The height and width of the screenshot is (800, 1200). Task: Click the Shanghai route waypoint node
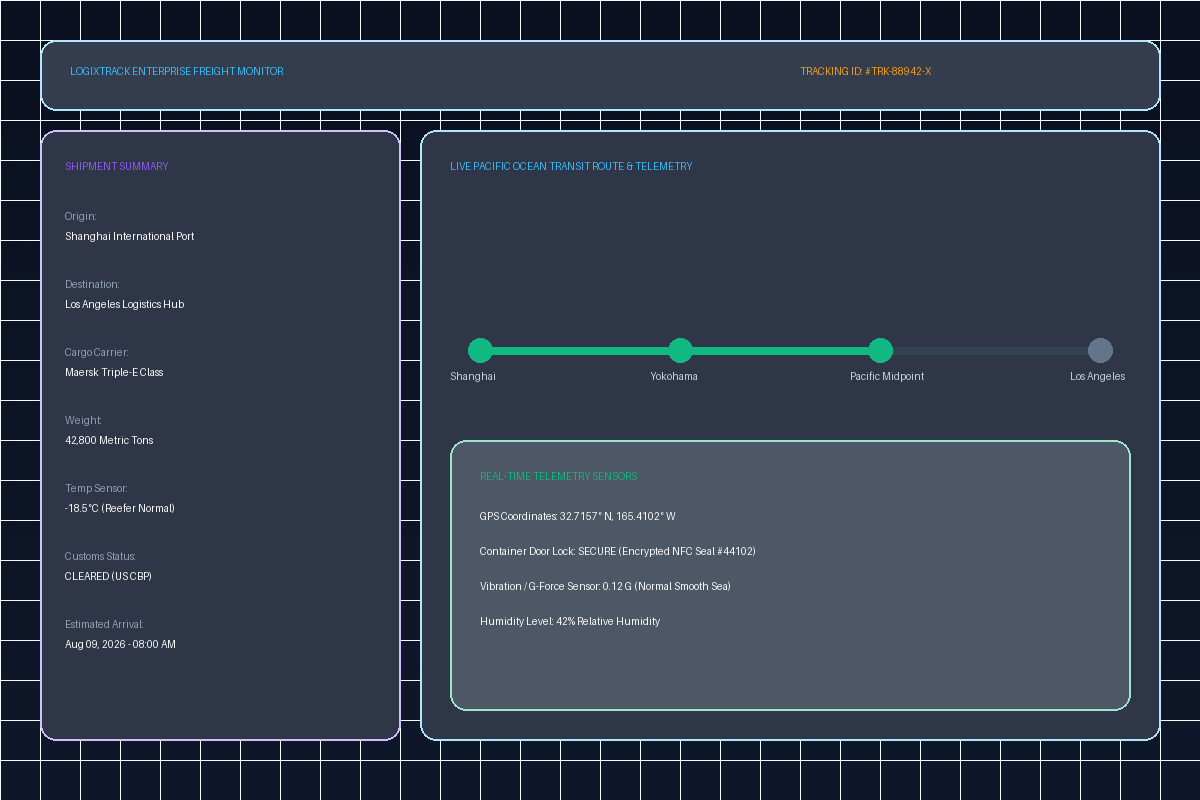click(480, 350)
